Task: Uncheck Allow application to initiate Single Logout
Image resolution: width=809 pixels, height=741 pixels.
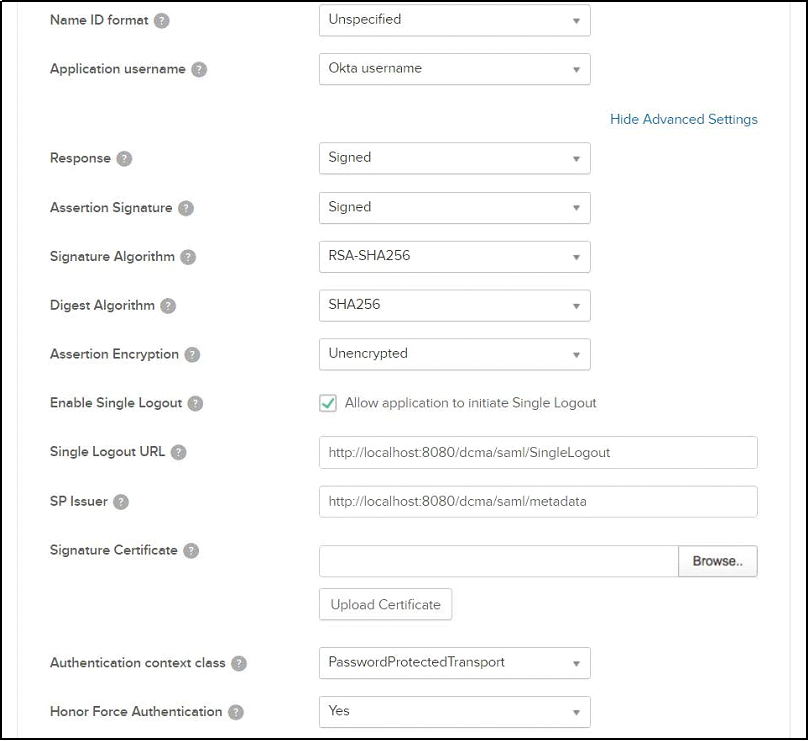Action: 328,403
